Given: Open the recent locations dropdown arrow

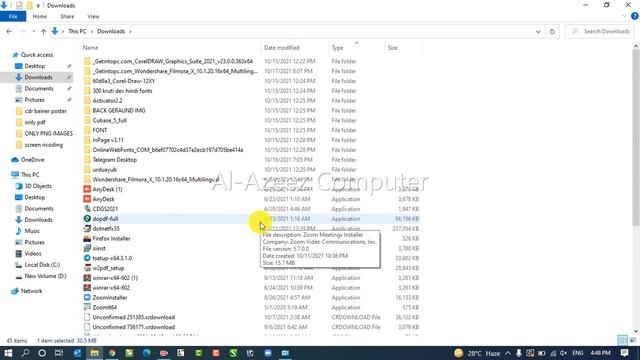Looking at the screenshot, I should [33, 31].
